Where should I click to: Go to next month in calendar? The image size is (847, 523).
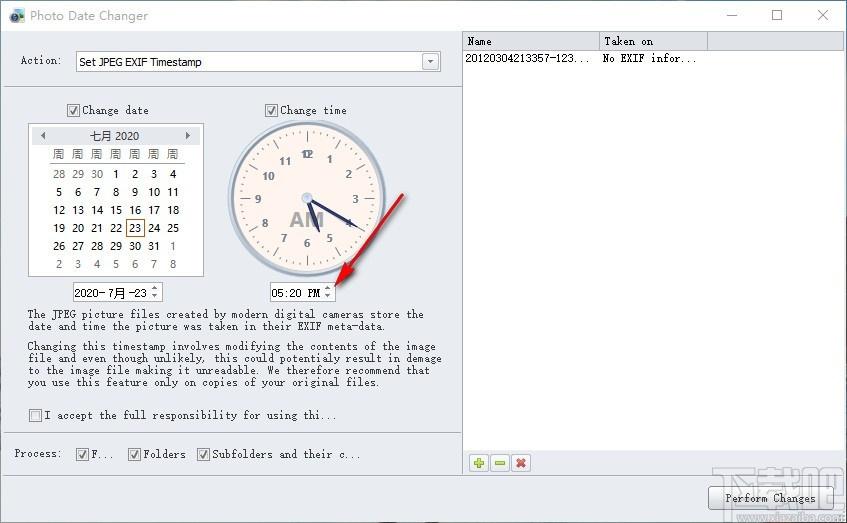[187, 136]
